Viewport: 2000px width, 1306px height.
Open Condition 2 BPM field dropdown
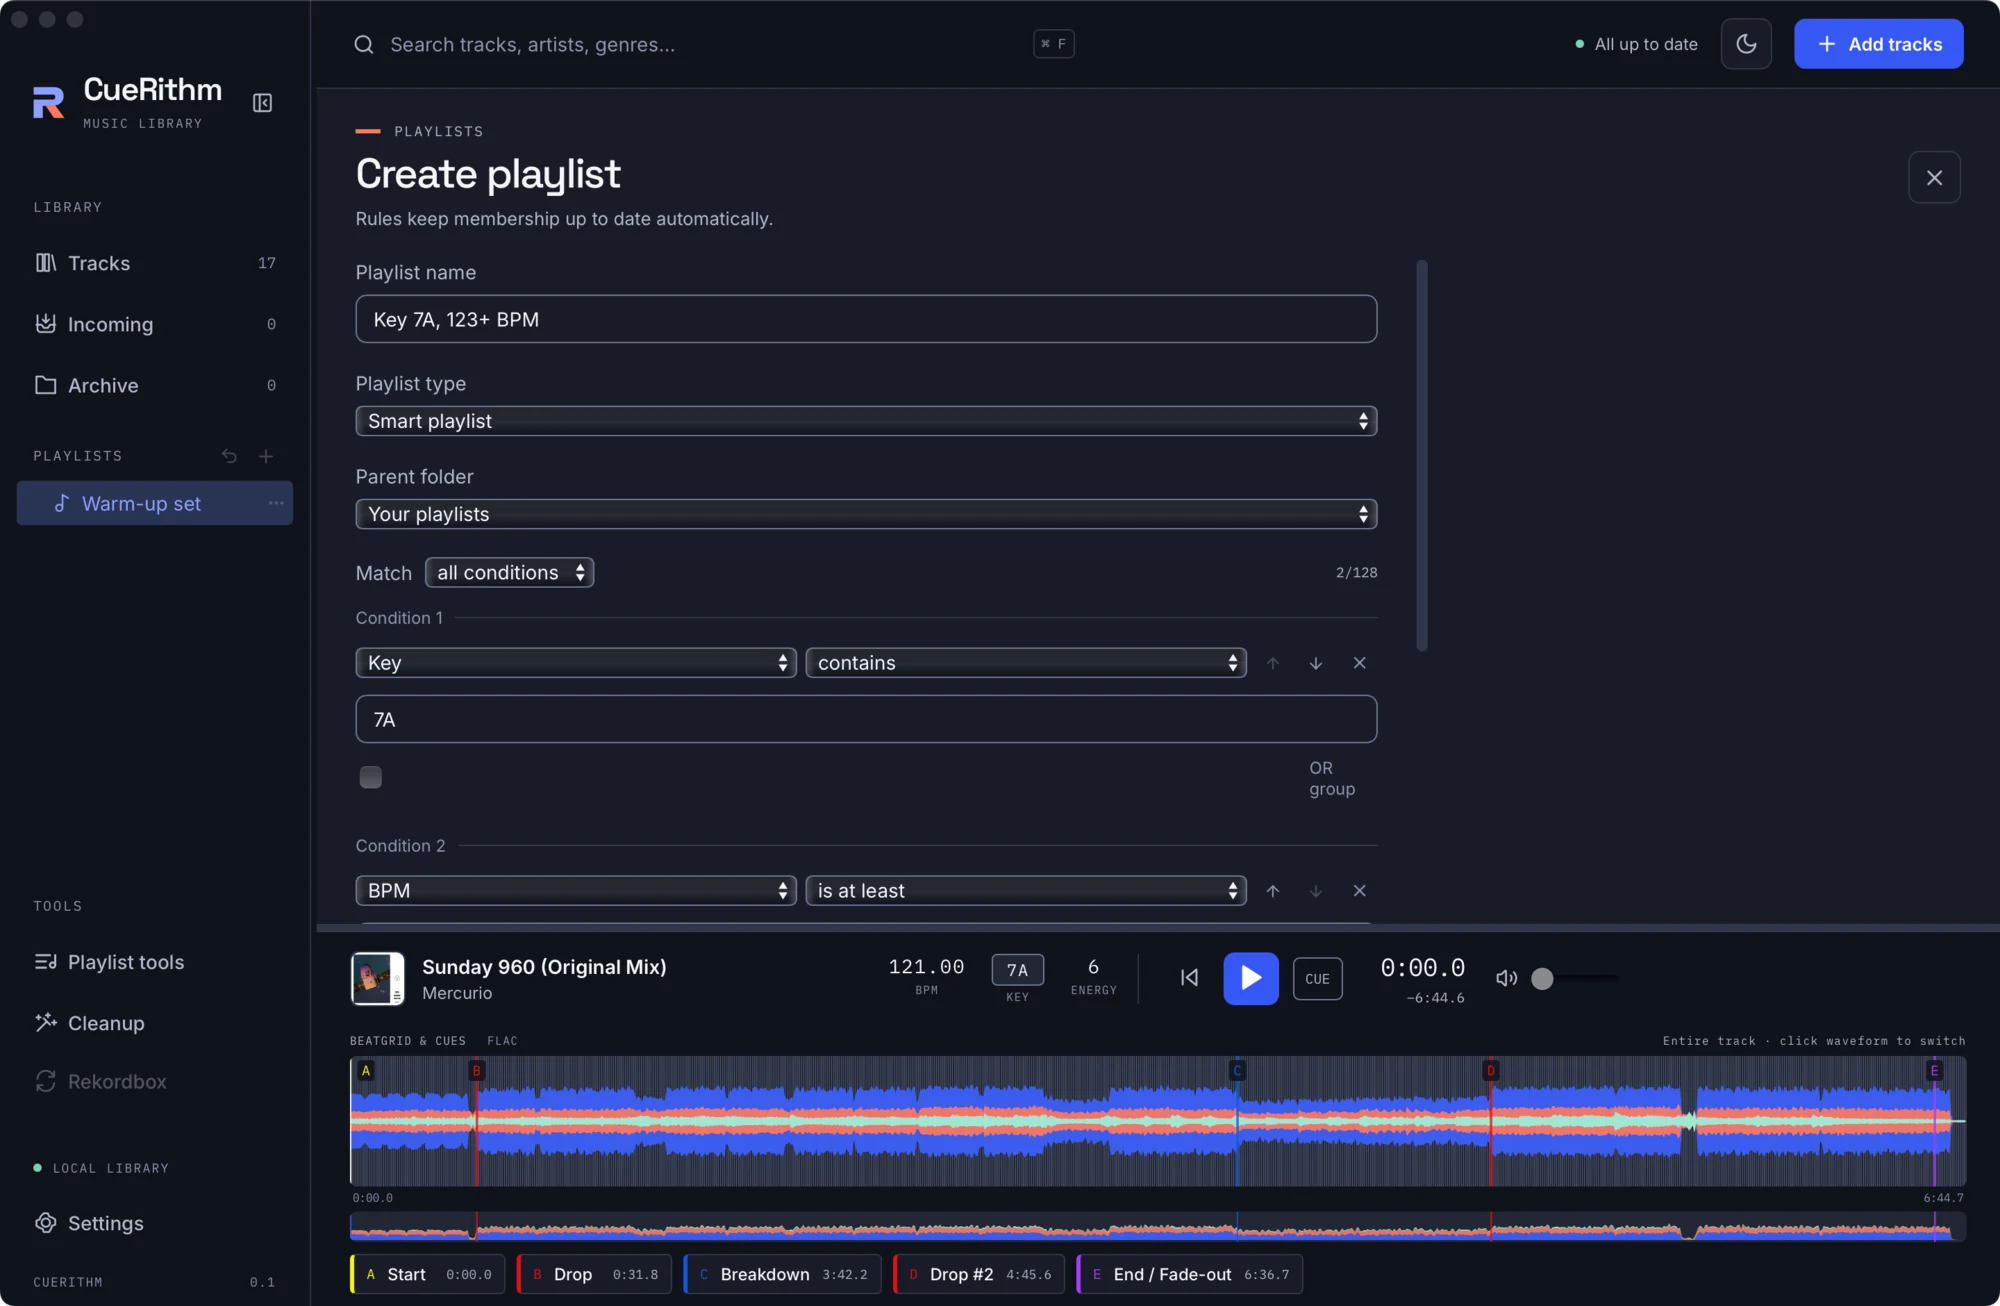point(576,891)
